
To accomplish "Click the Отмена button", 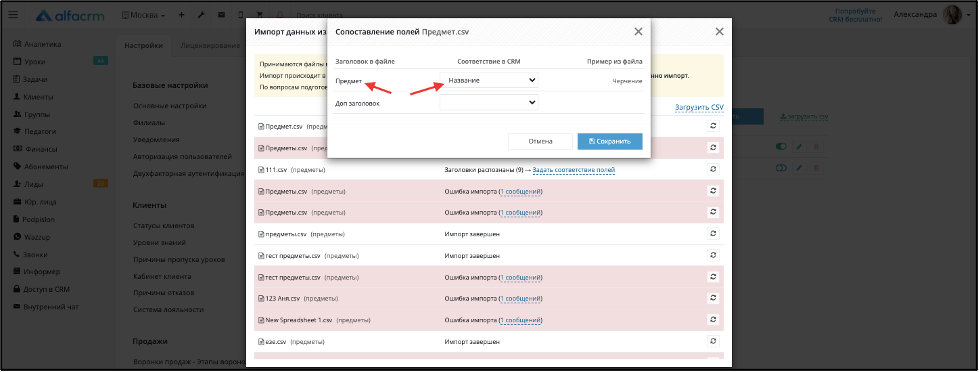I will [540, 141].
